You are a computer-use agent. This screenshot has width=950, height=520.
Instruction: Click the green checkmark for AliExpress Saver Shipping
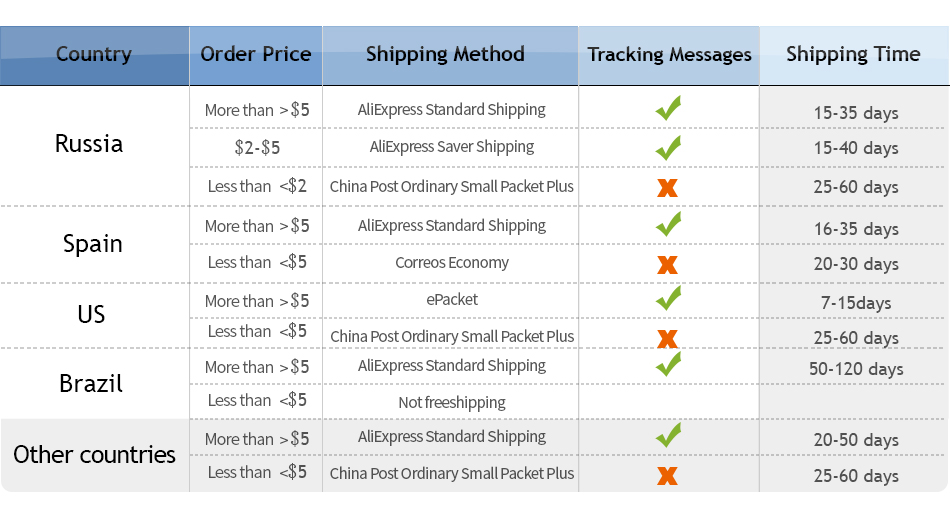(x=668, y=147)
